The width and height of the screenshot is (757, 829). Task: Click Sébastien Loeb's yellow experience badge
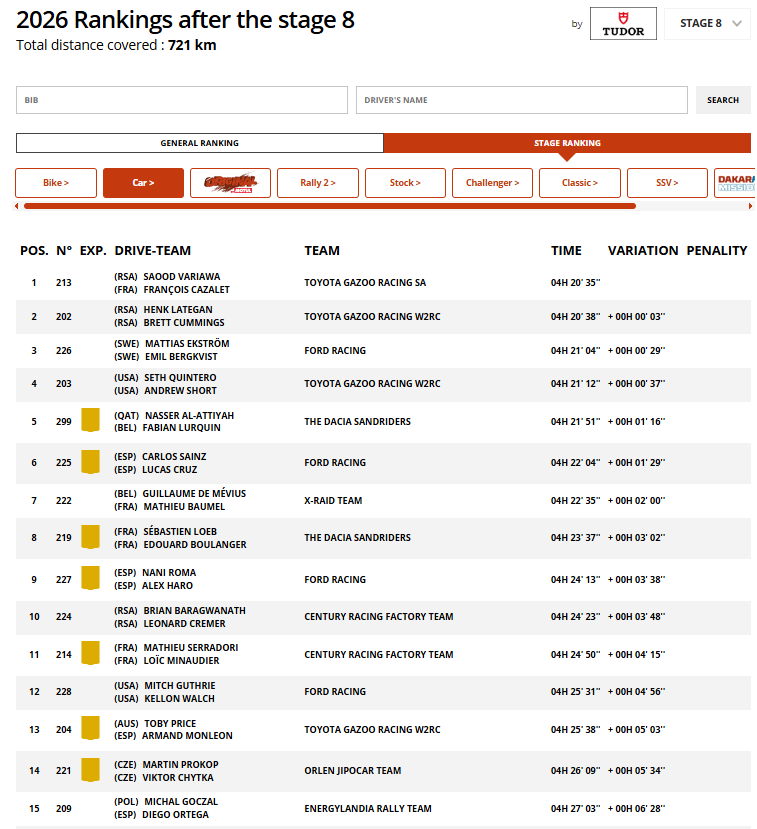point(90,537)
